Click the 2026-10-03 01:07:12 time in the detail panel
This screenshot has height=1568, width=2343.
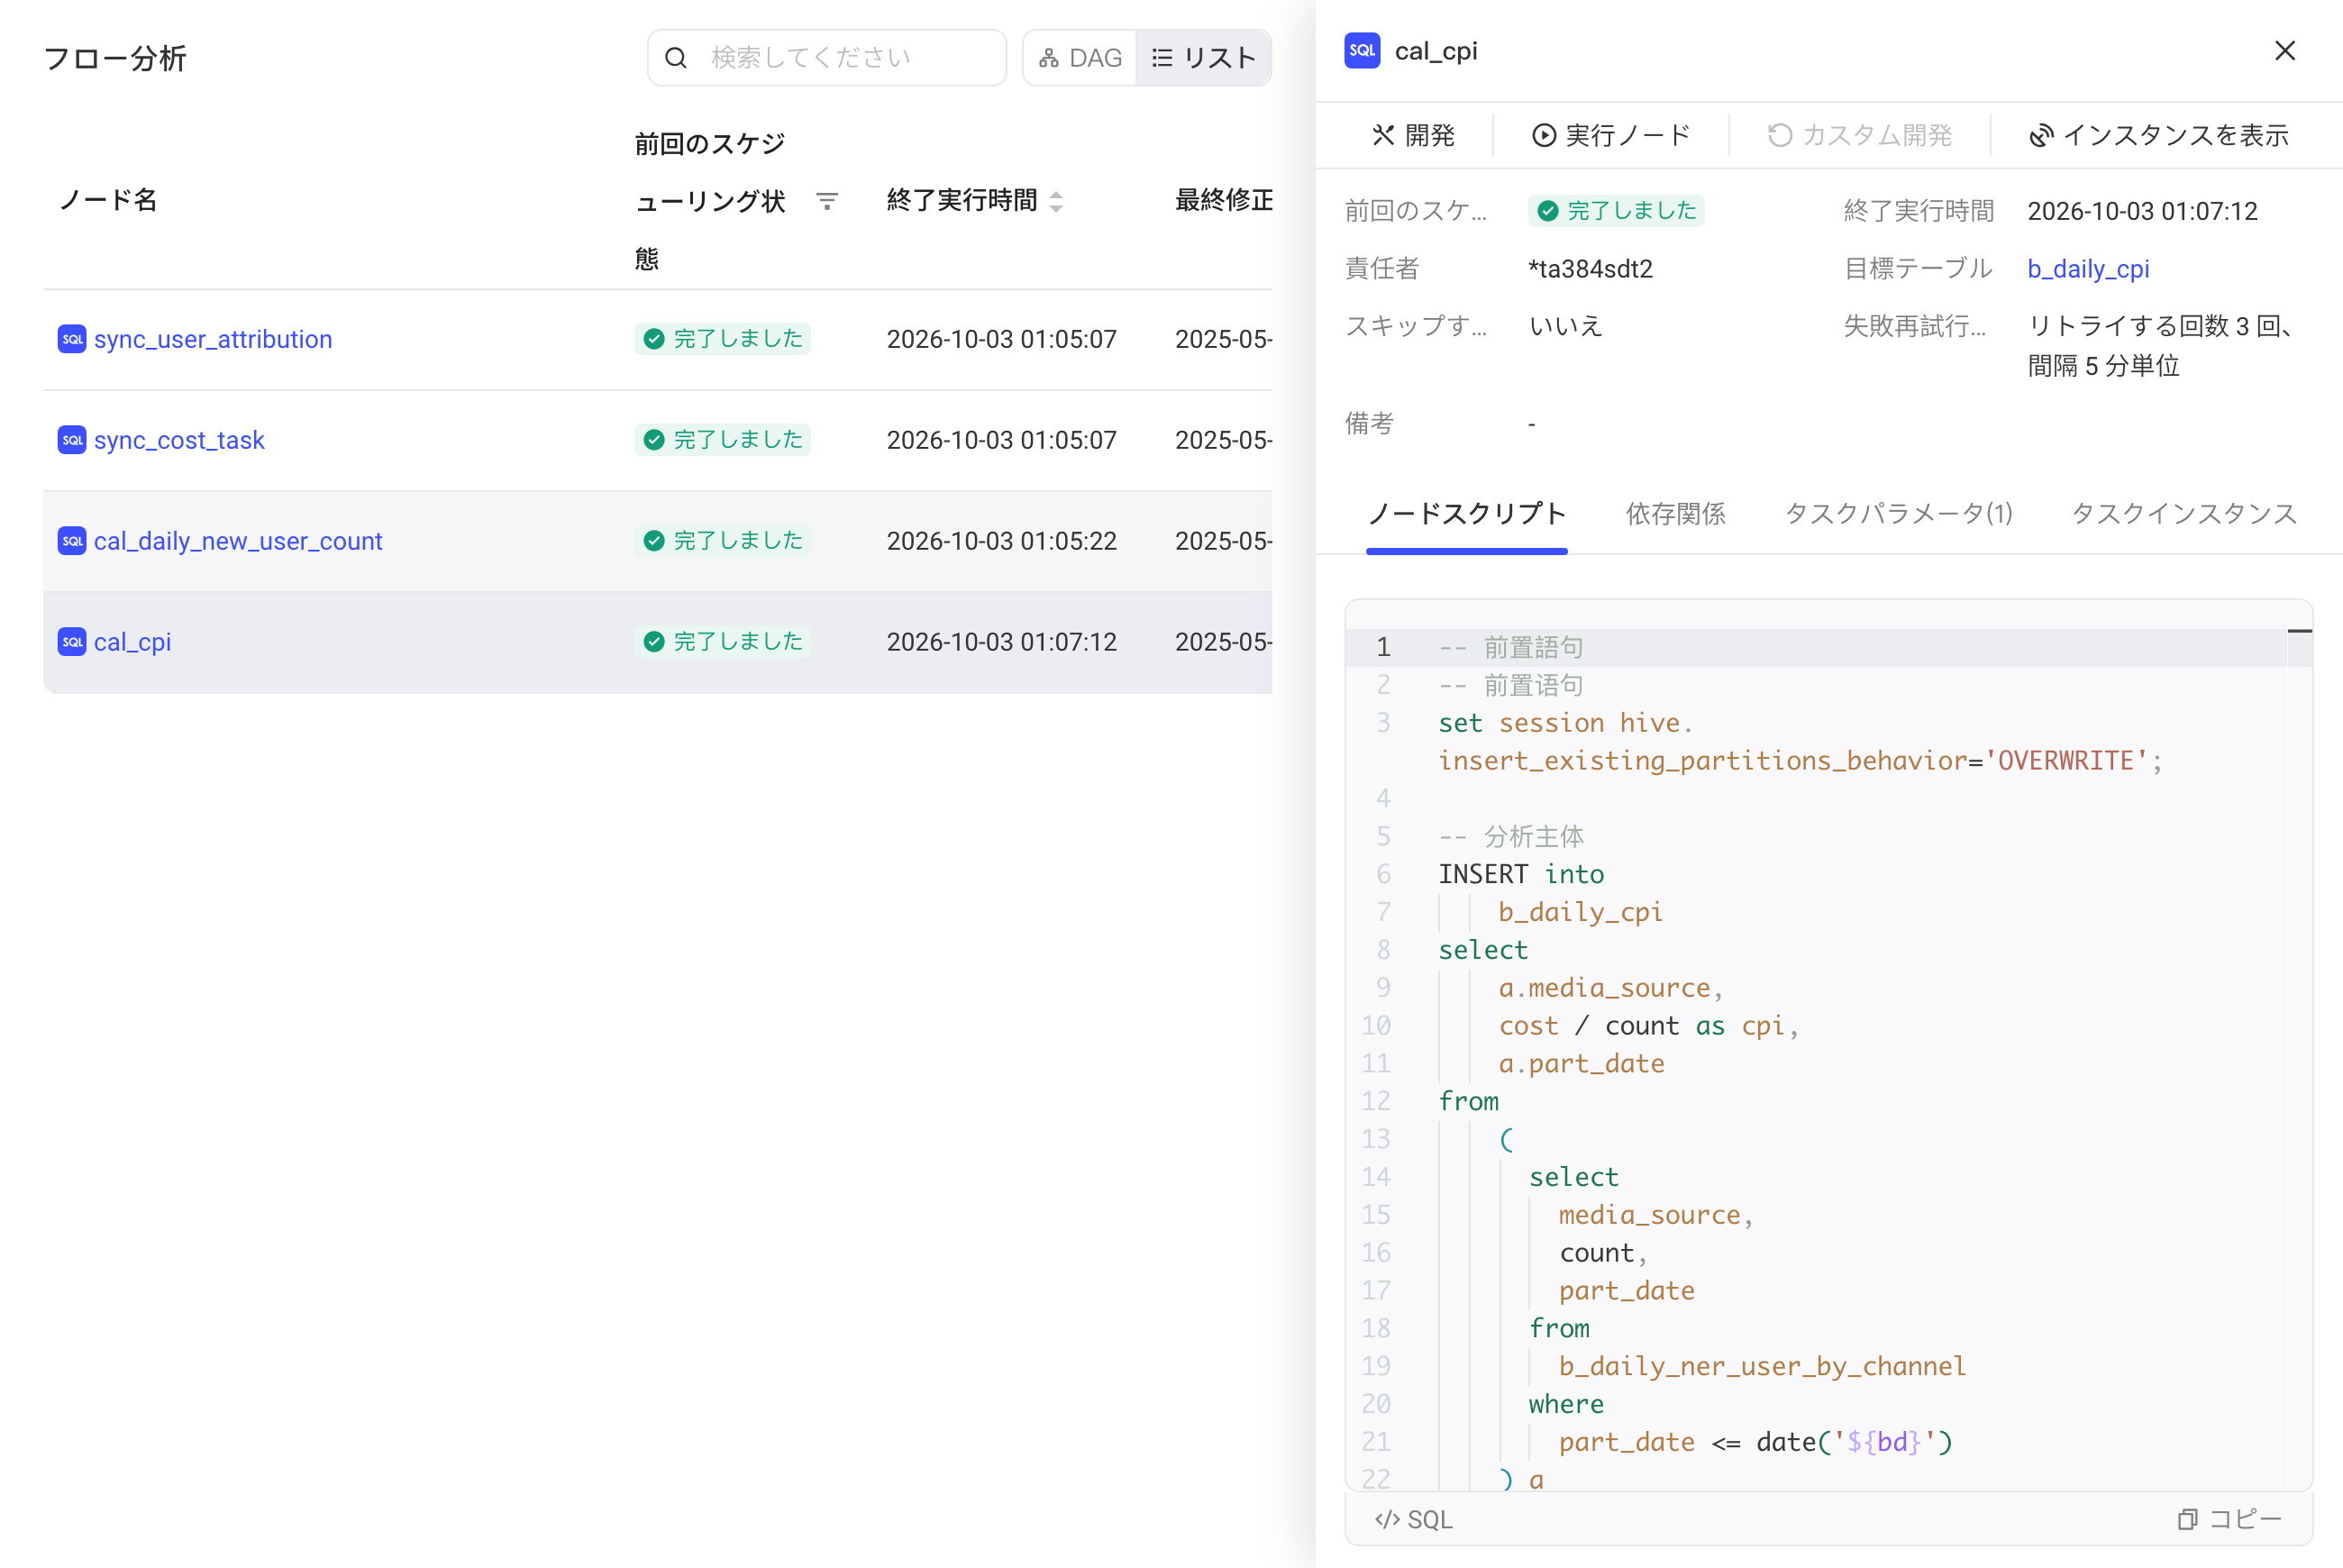coord(2142,211)
